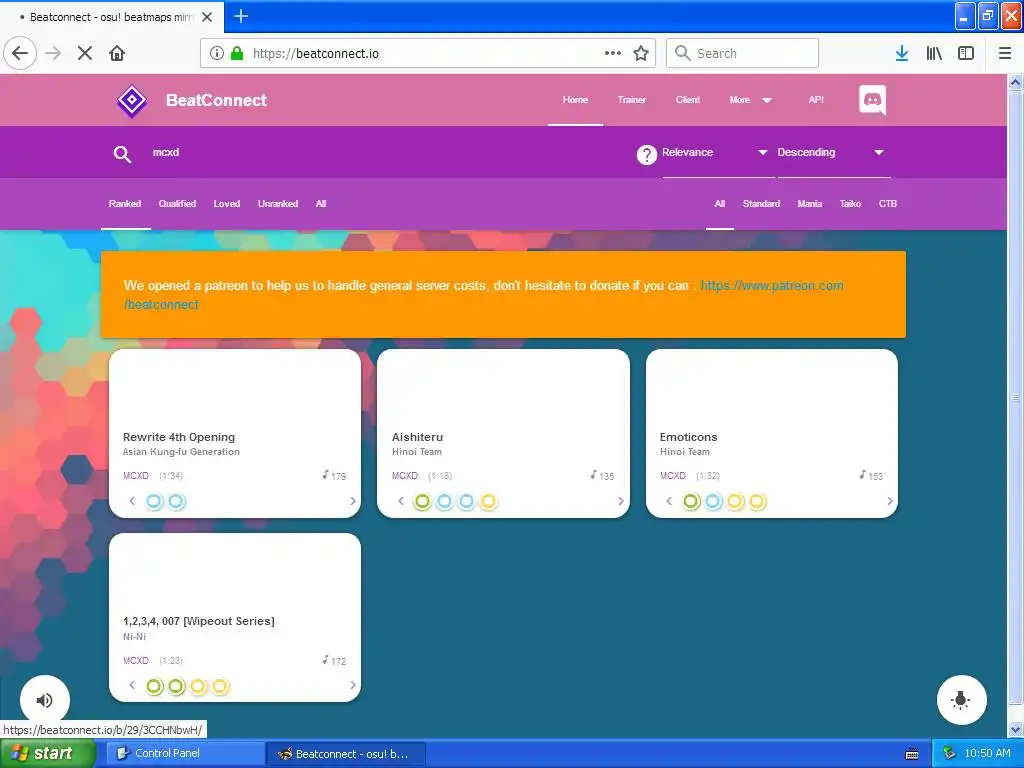Click first green circle on Wipeout Series card

154,686
